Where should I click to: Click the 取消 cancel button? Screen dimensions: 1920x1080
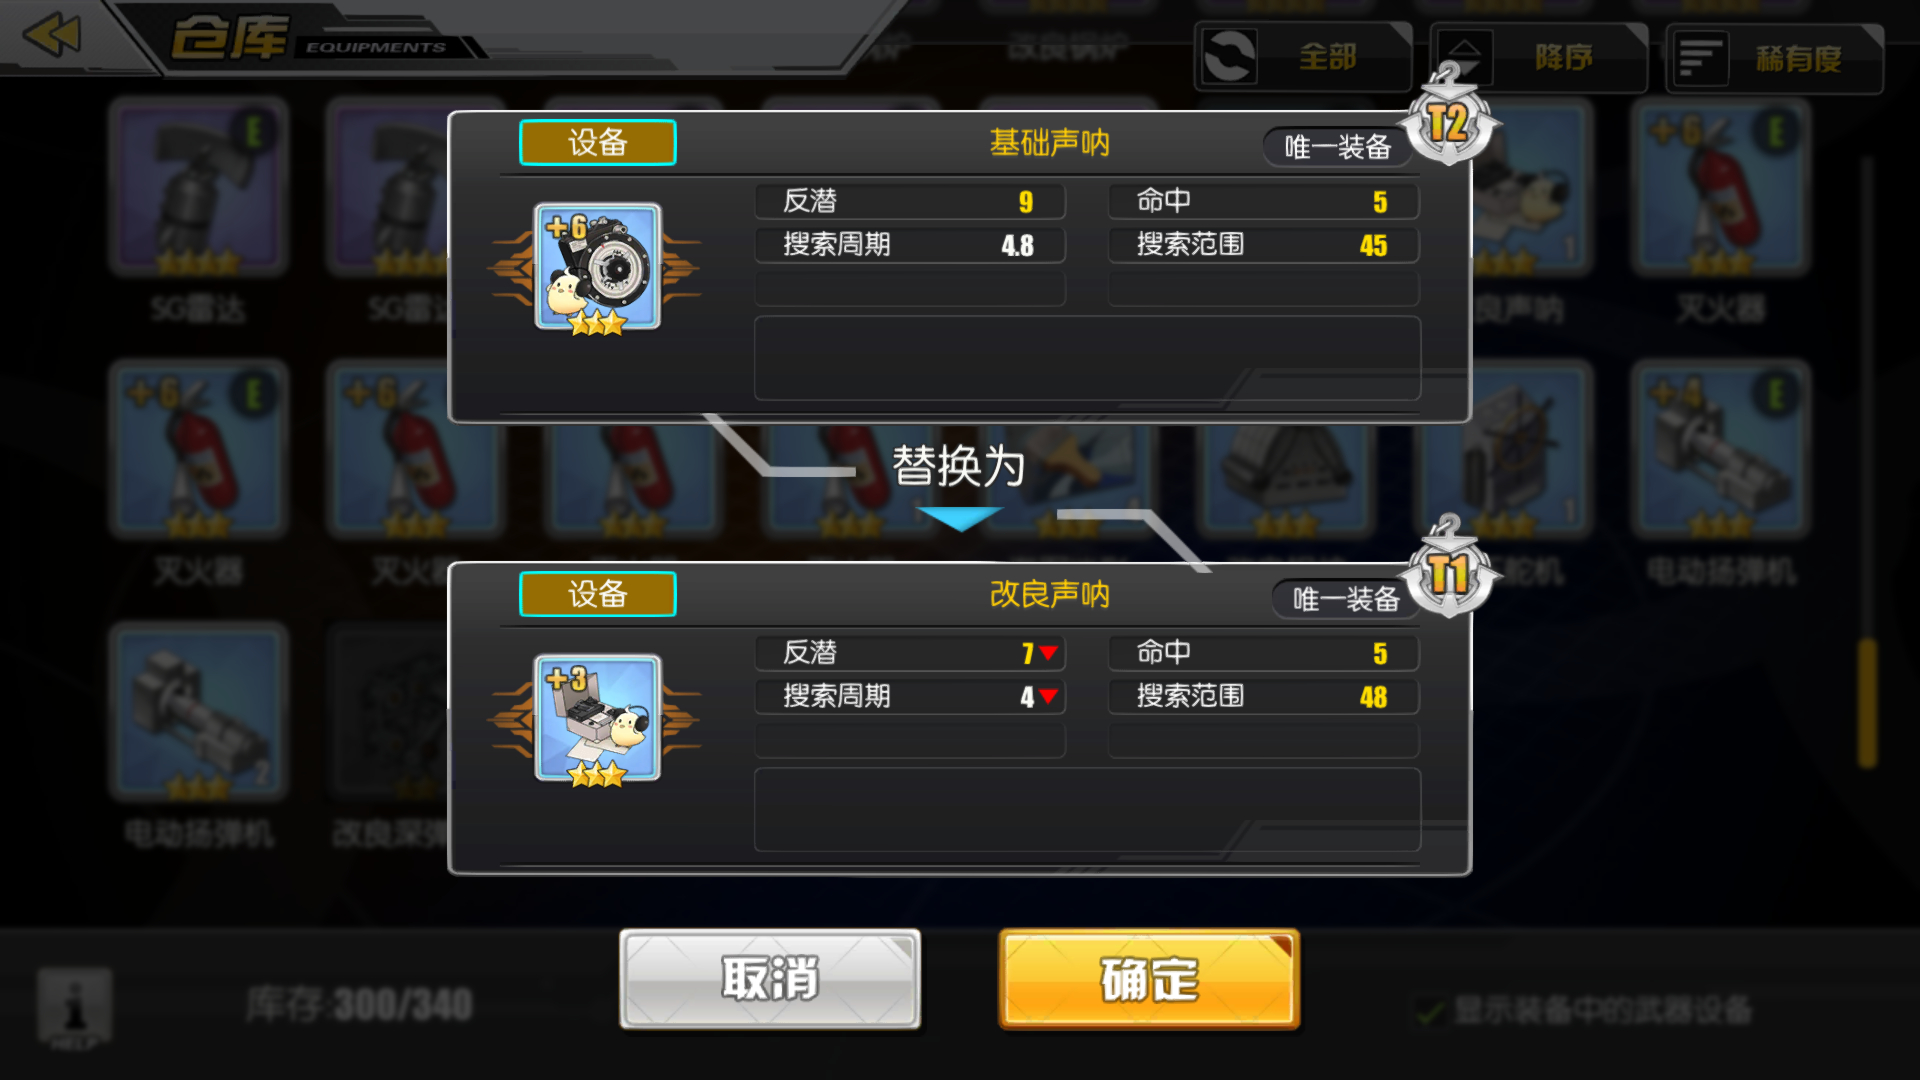point(770,979)
